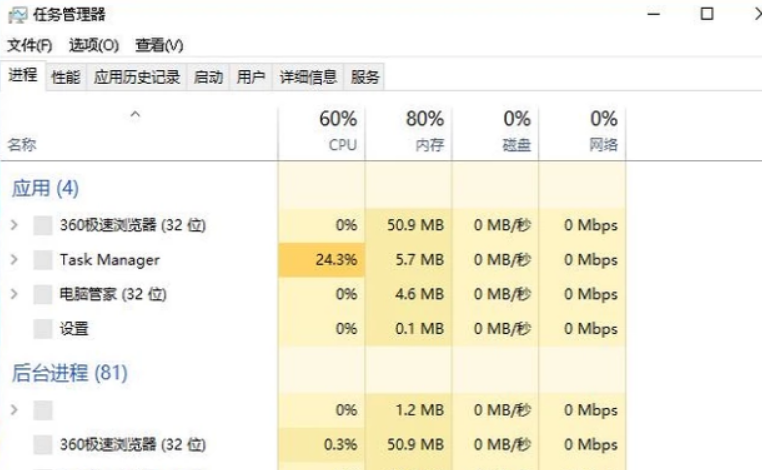Sort processes by 内存 column header
762x470 pixels.
[x=424, y=131]
